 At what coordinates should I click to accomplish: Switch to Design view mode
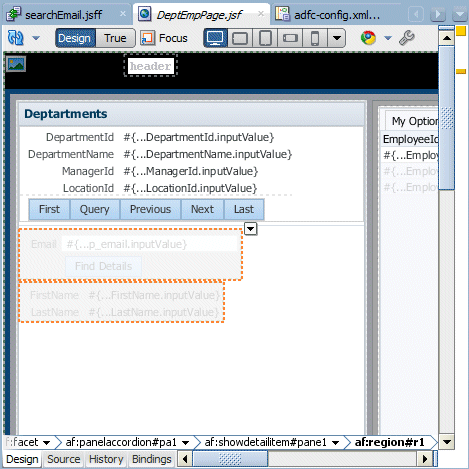tap(75, 38)
